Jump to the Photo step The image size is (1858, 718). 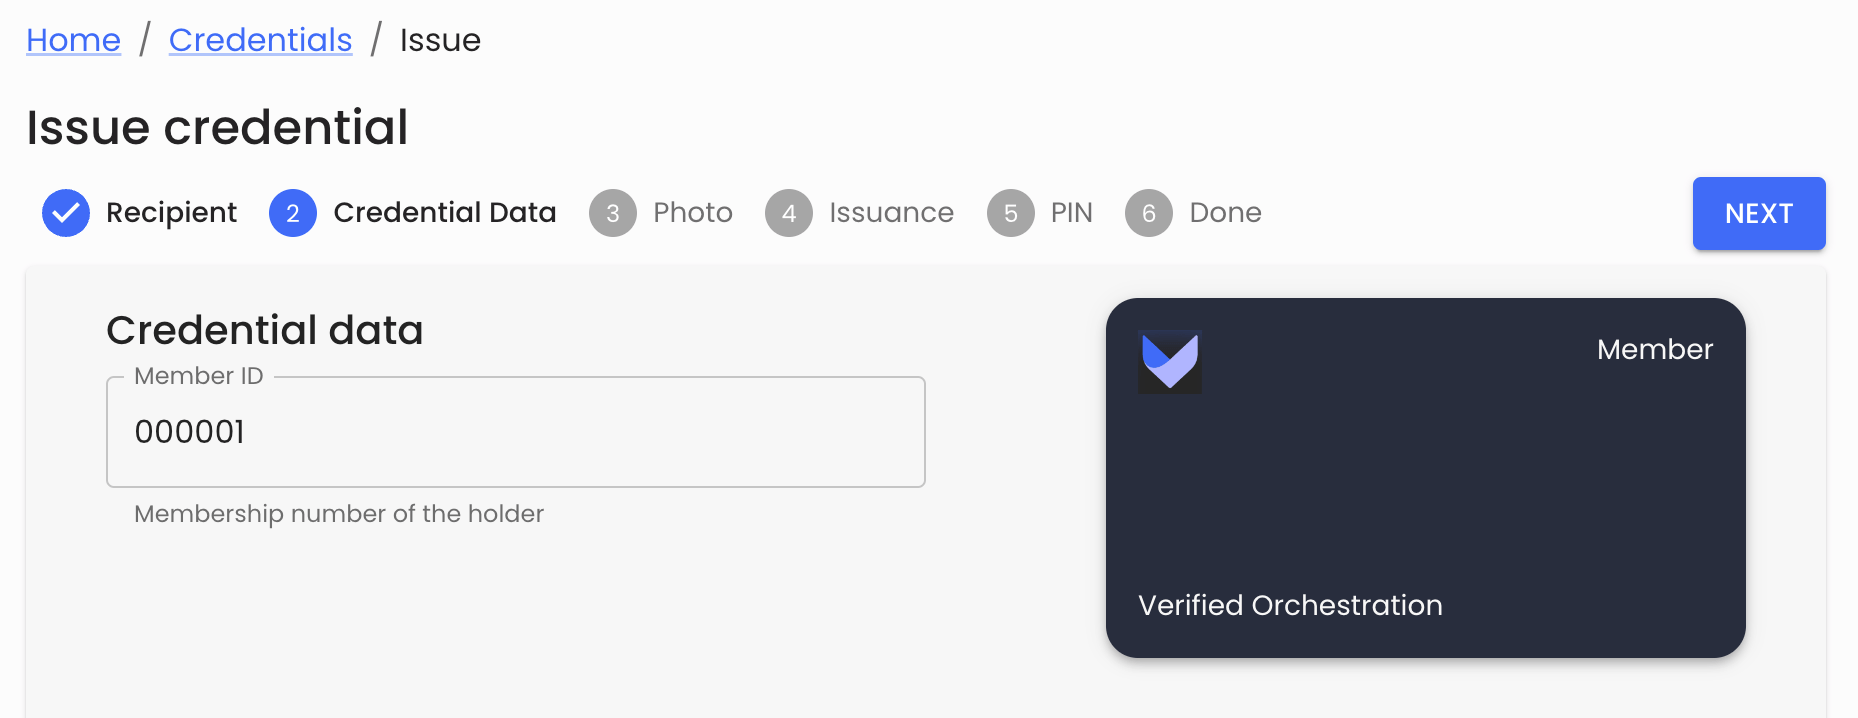point(693,213)
